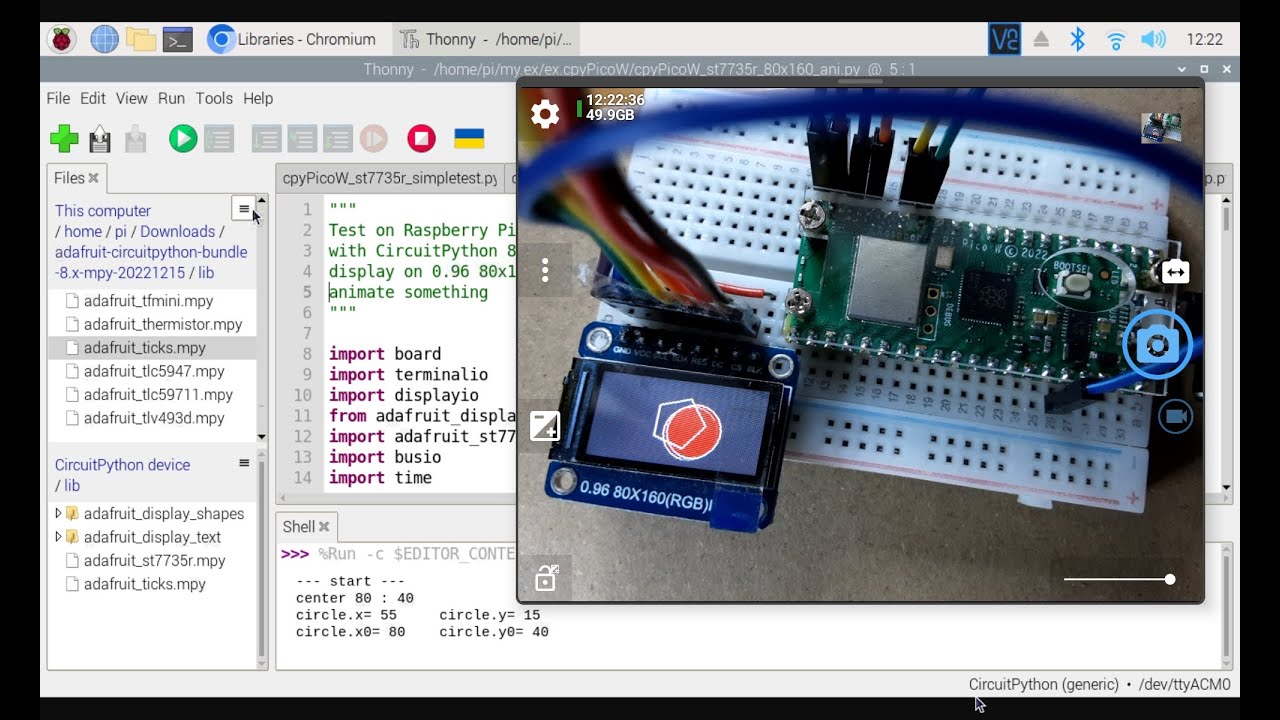Image resolution: width=1280 pixels, height=720 pixels.
Task: Select adafruit_ticks.mpy on CircuitPython device
Action: pos(145,584)
